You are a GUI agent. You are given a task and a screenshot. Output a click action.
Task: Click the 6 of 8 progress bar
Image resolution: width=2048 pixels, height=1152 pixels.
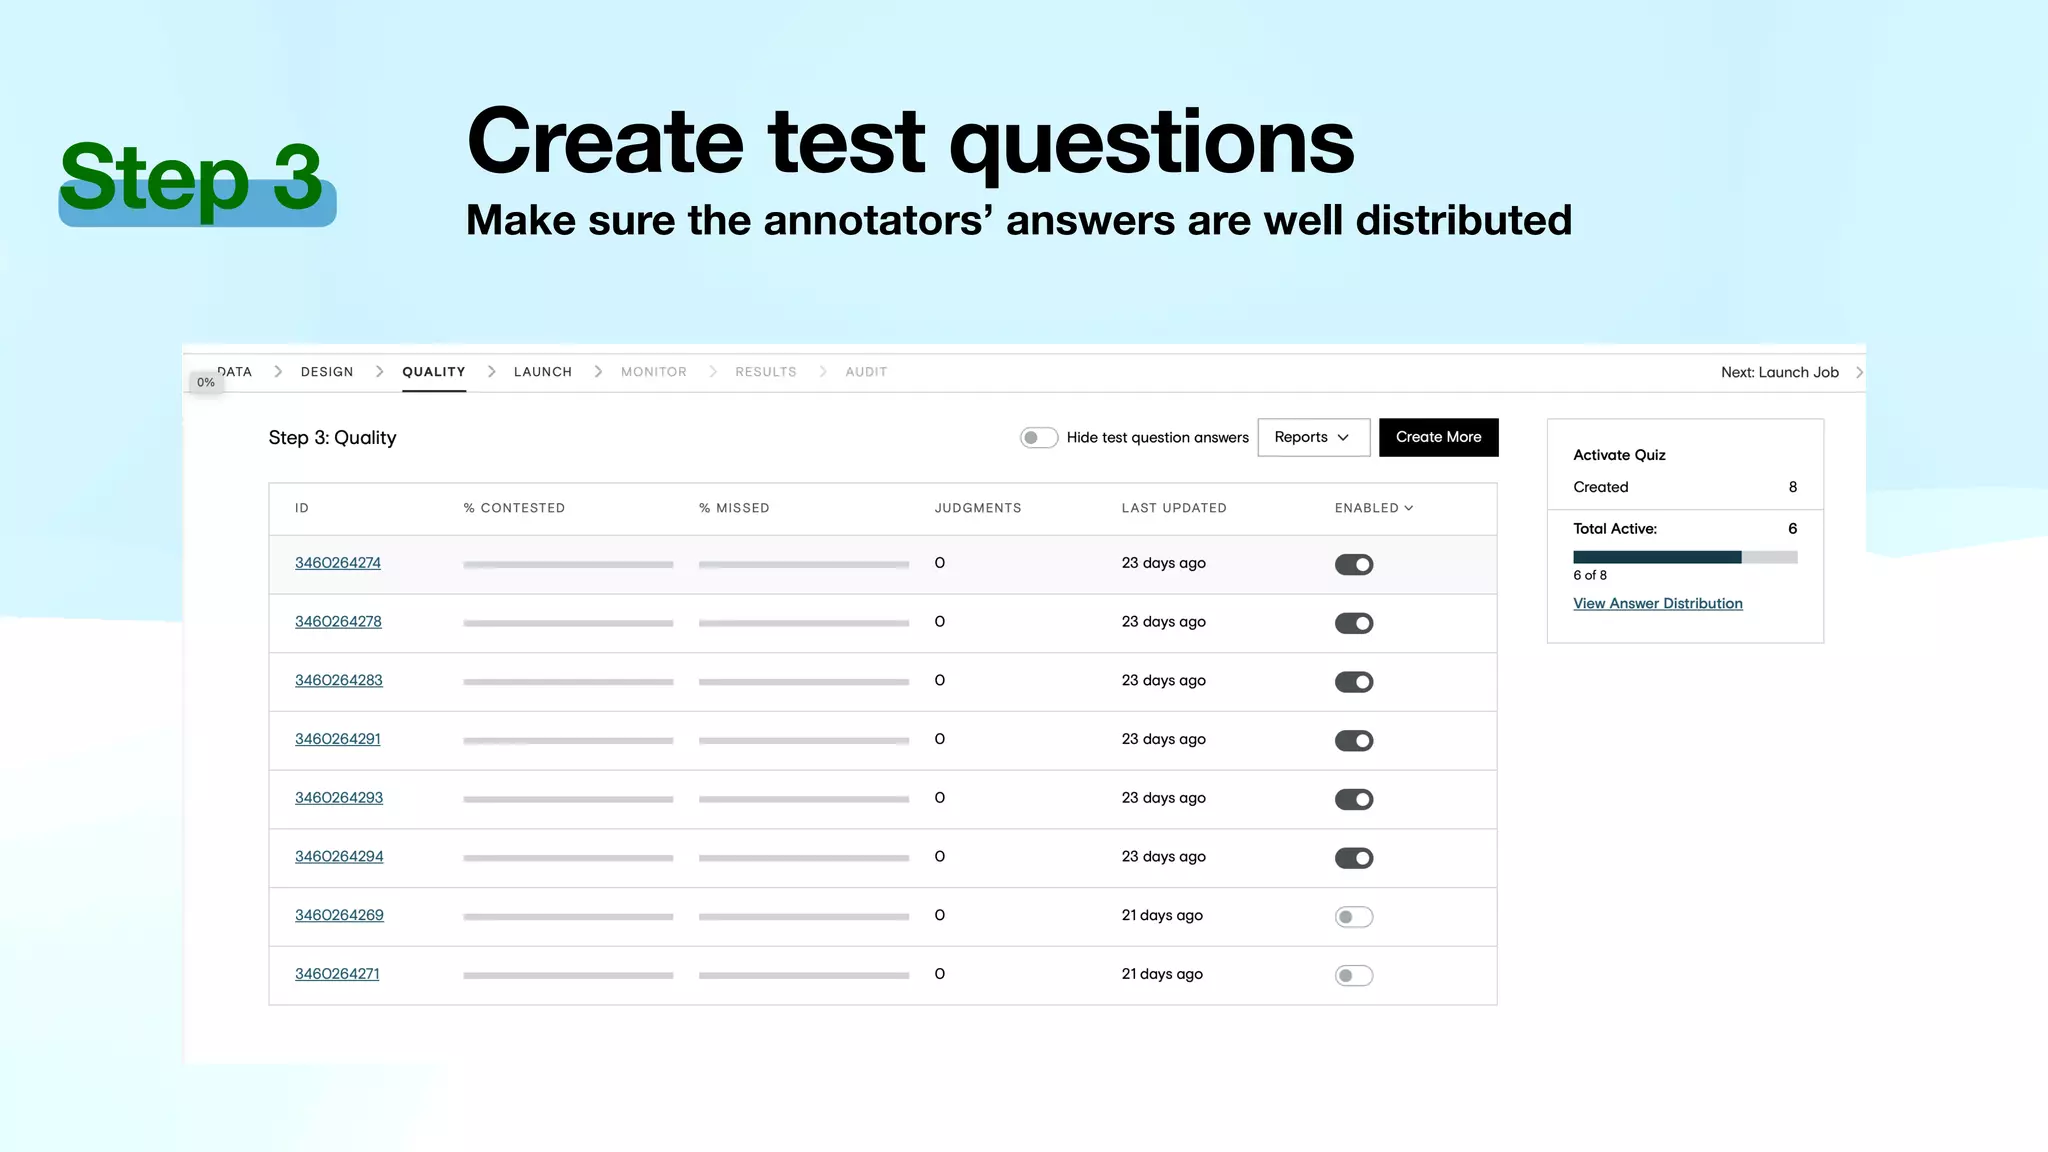[x=1684, y=557]
